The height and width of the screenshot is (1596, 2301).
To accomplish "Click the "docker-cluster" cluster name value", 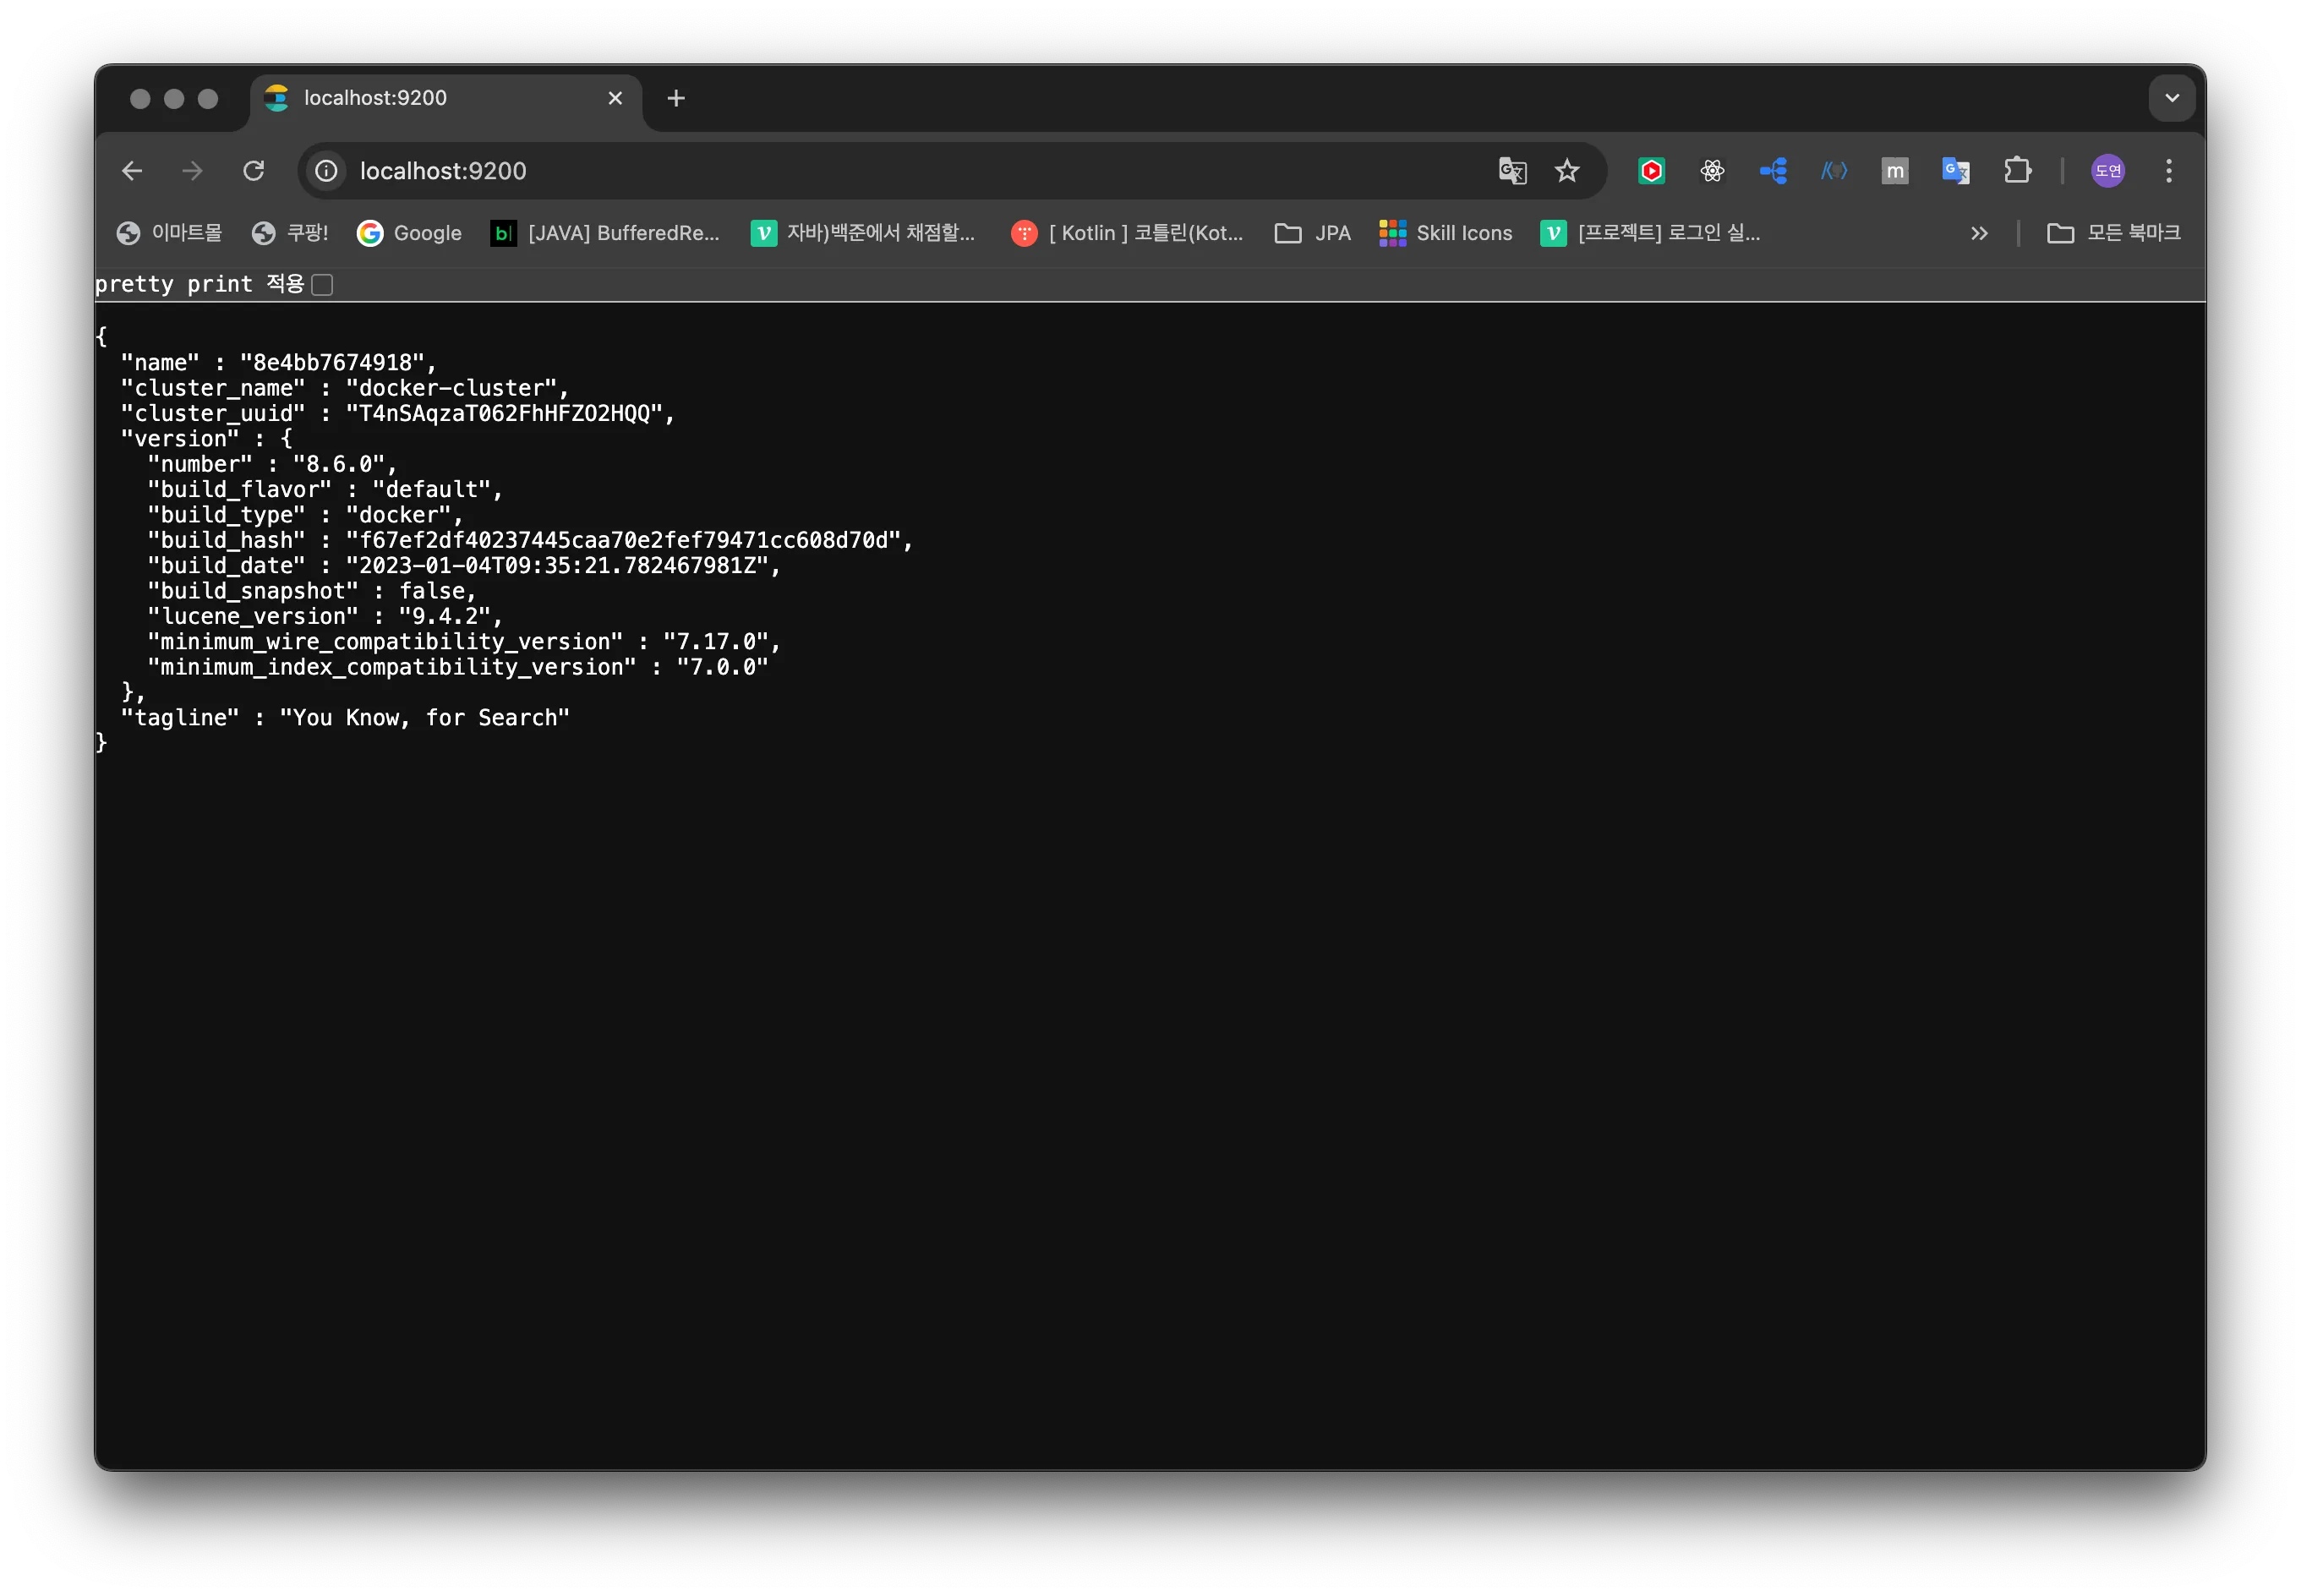I will (451, 388).
